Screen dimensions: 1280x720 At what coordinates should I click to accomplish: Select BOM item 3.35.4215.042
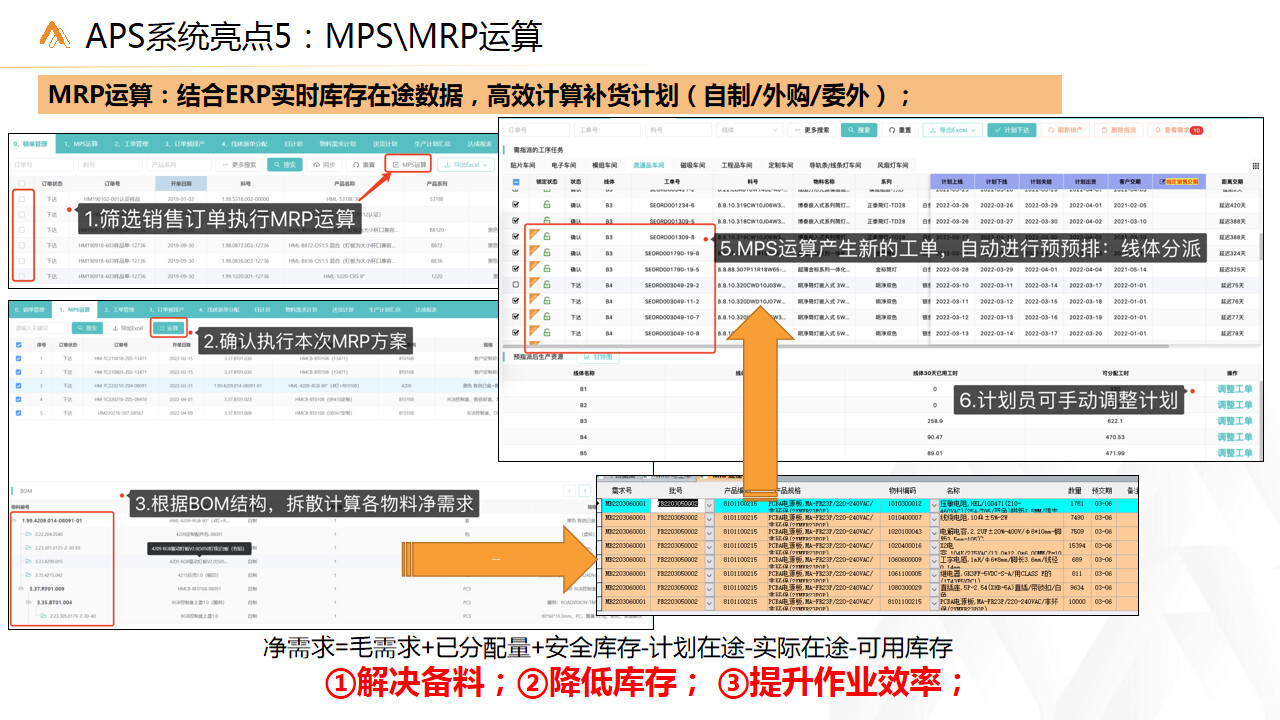50,575
